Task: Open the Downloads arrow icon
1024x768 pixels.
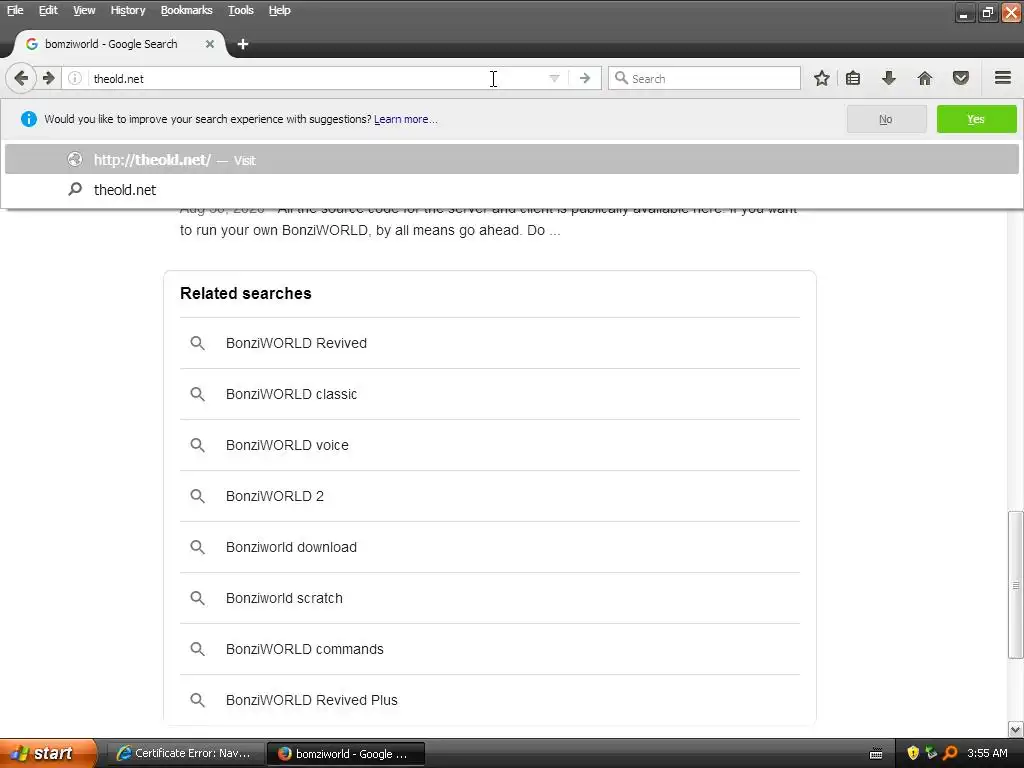Action: tap(888, 78)
